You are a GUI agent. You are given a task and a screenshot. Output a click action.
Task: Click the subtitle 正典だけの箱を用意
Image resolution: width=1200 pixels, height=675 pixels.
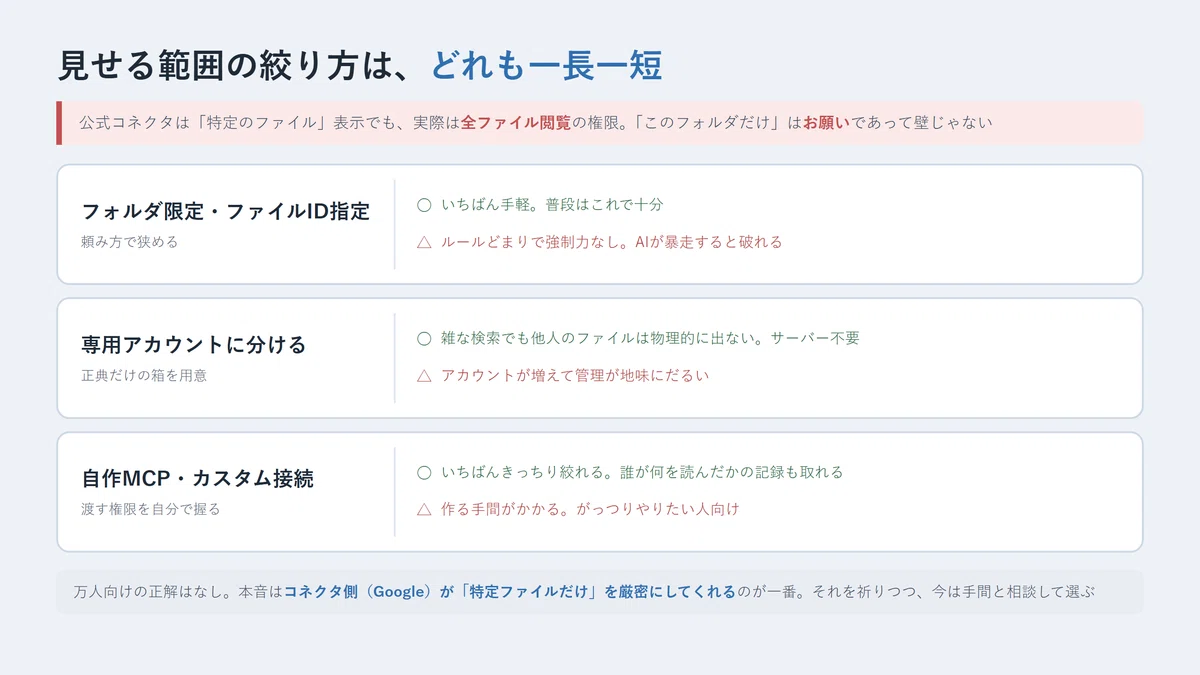coord(144,376)
